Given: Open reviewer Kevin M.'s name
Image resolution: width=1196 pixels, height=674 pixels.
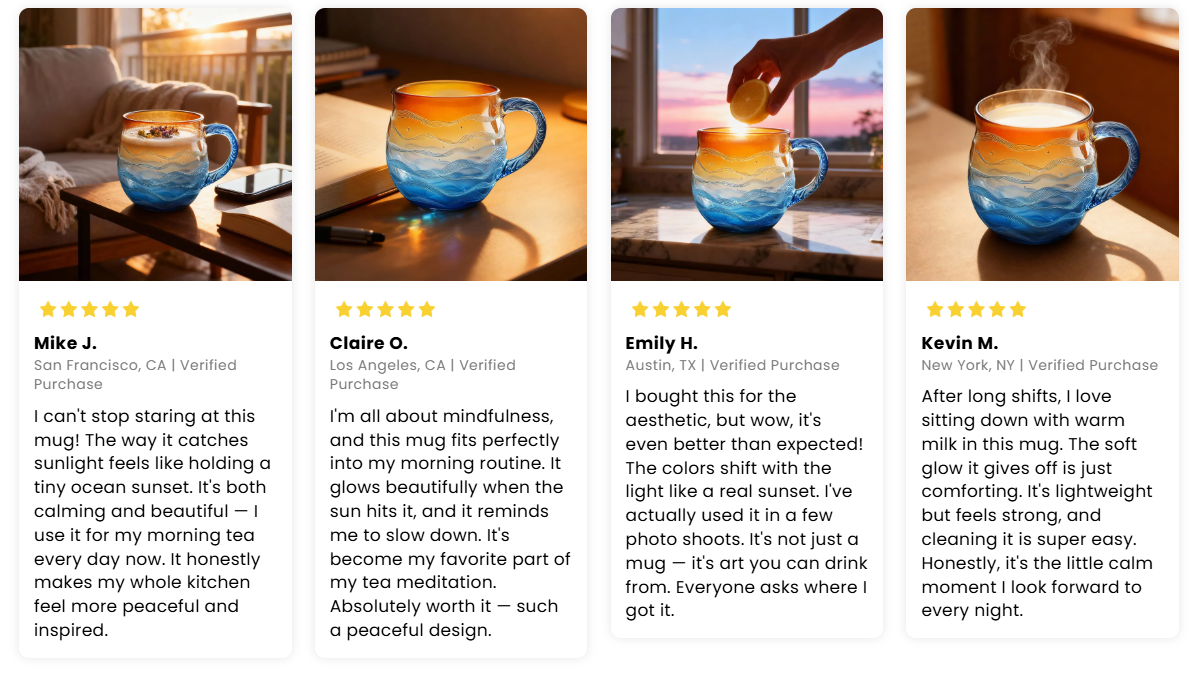Looking at the screenshot, I should 959,343.
